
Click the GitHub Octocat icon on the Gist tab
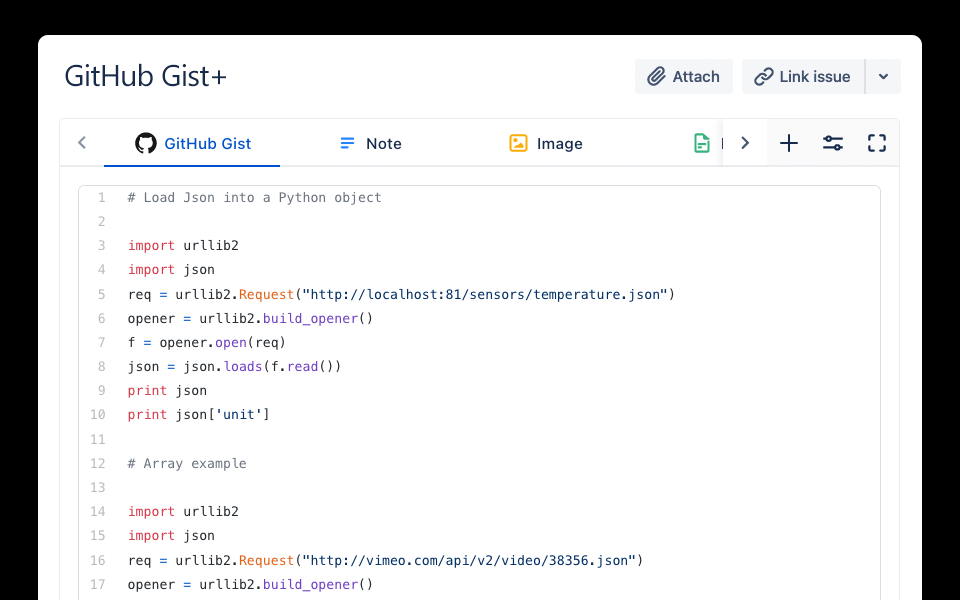[145, 143]
